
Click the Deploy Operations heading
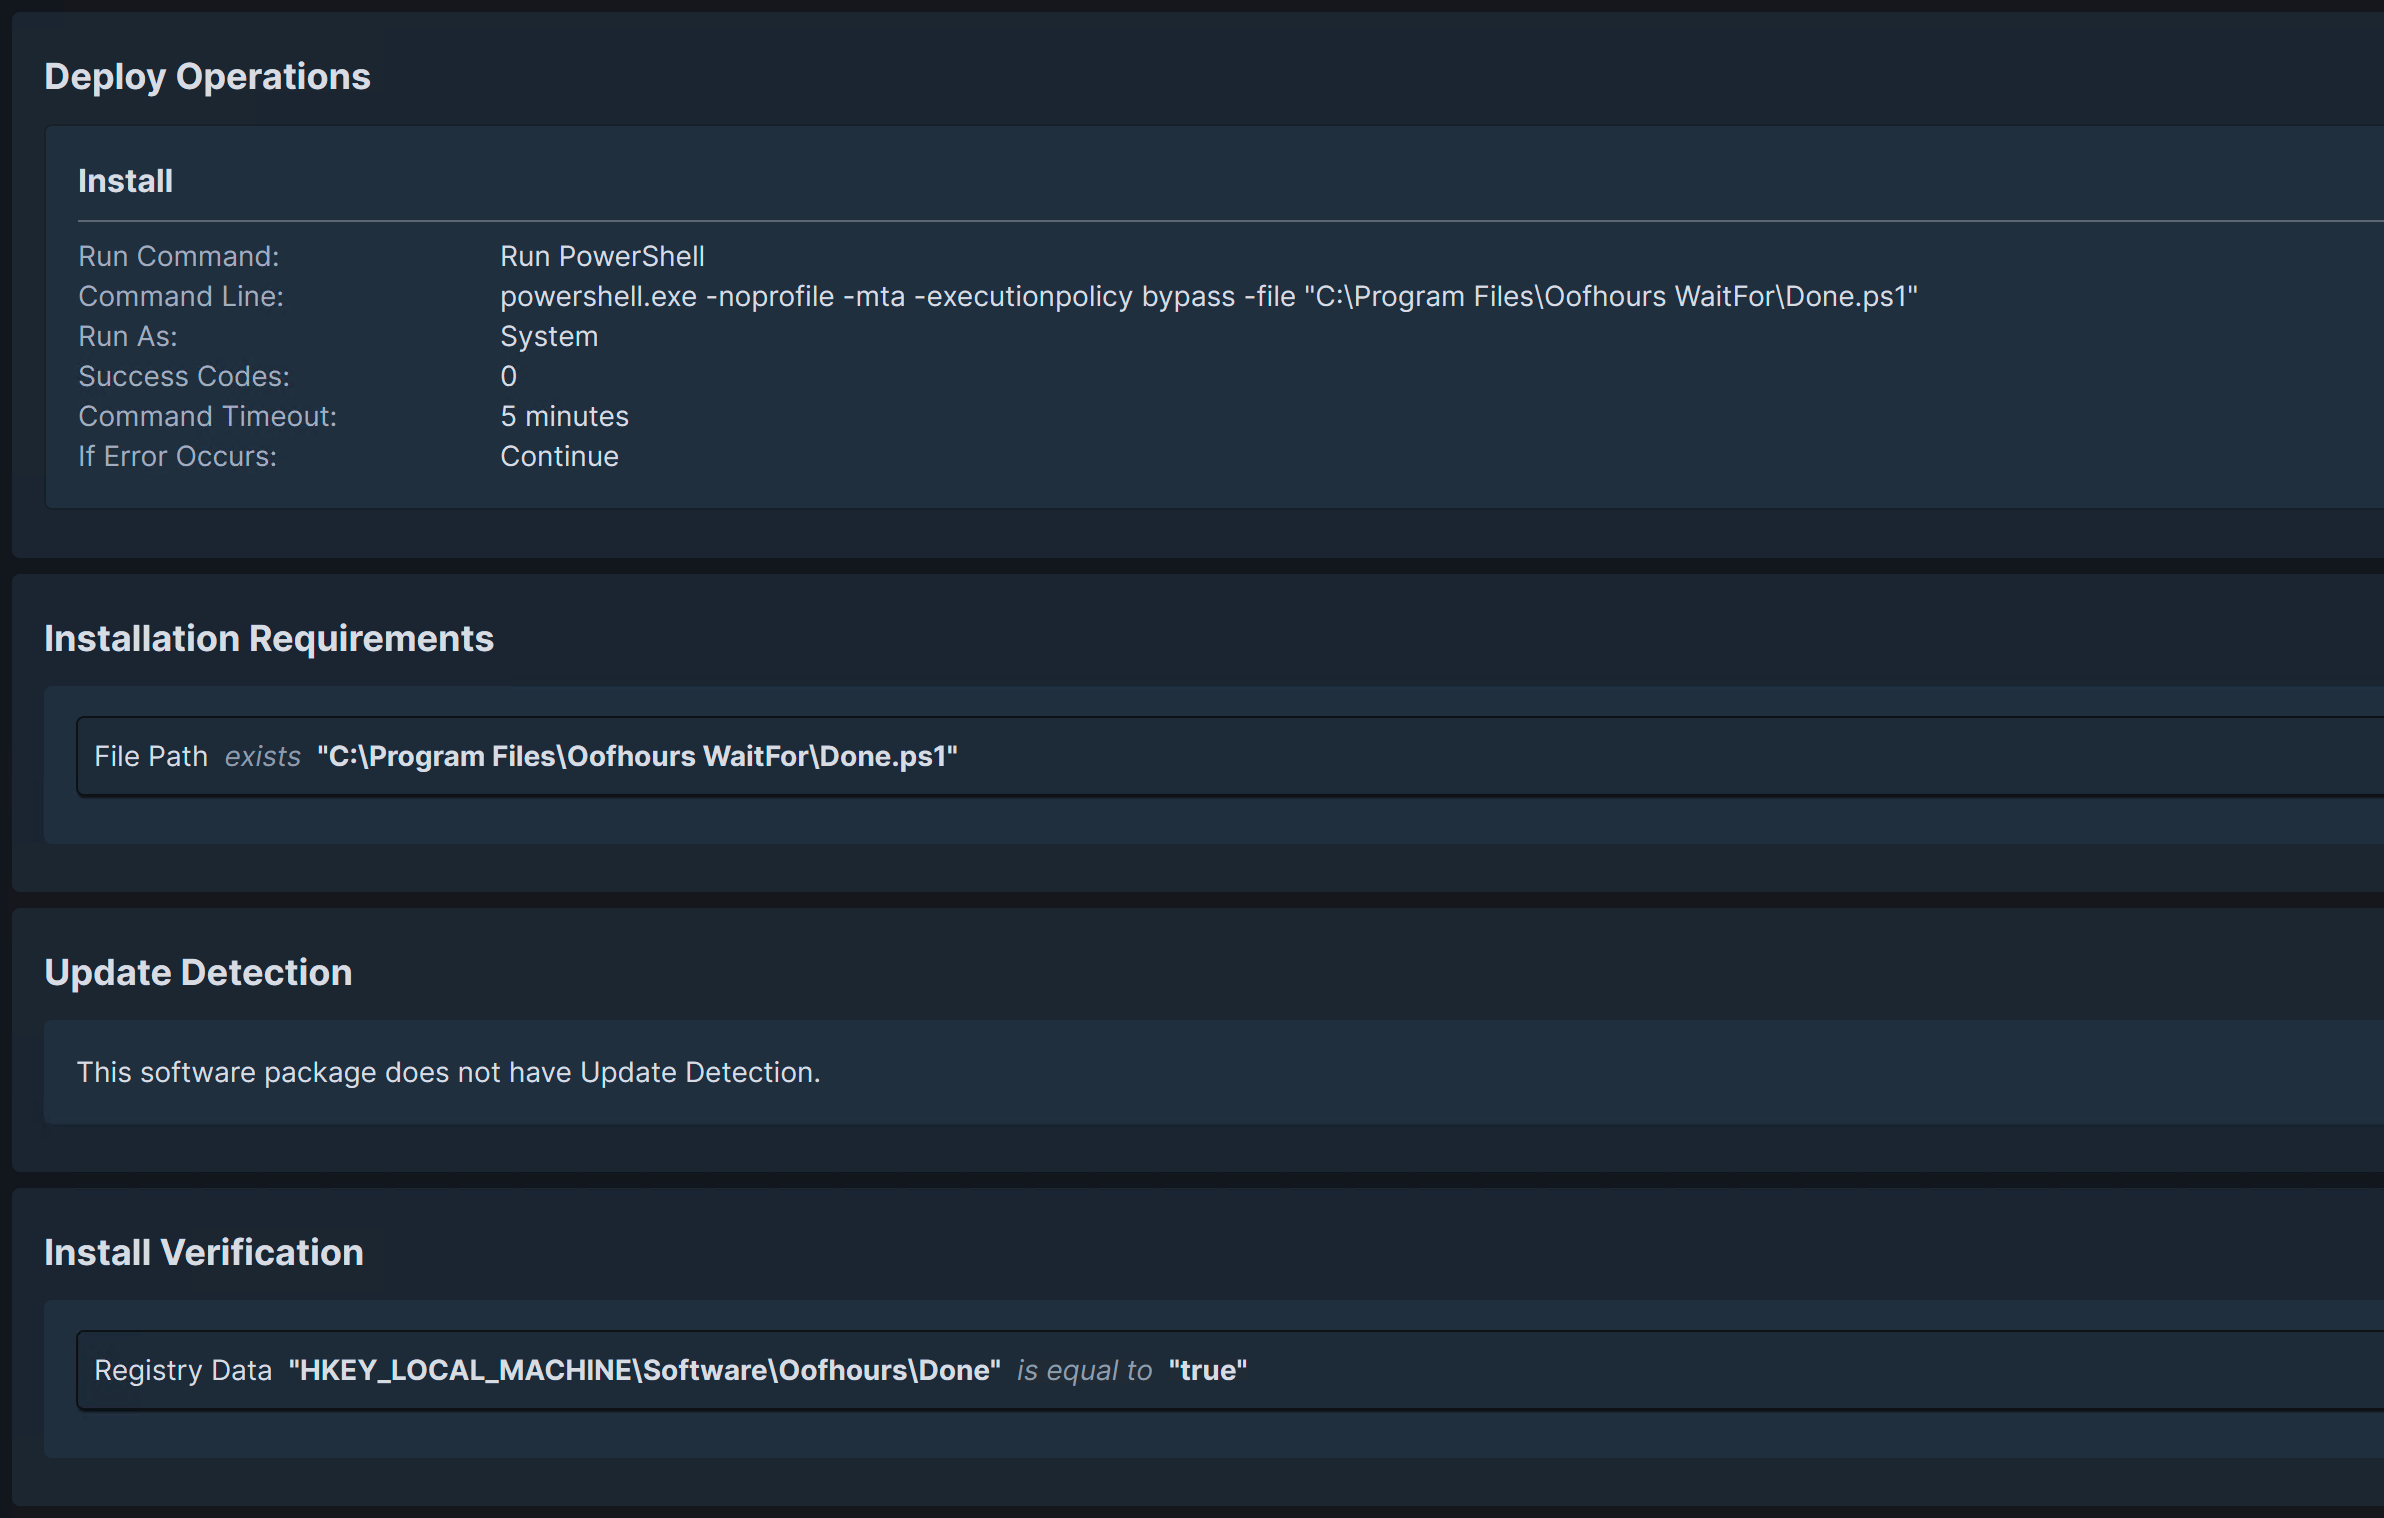click(x=207, y=77)
